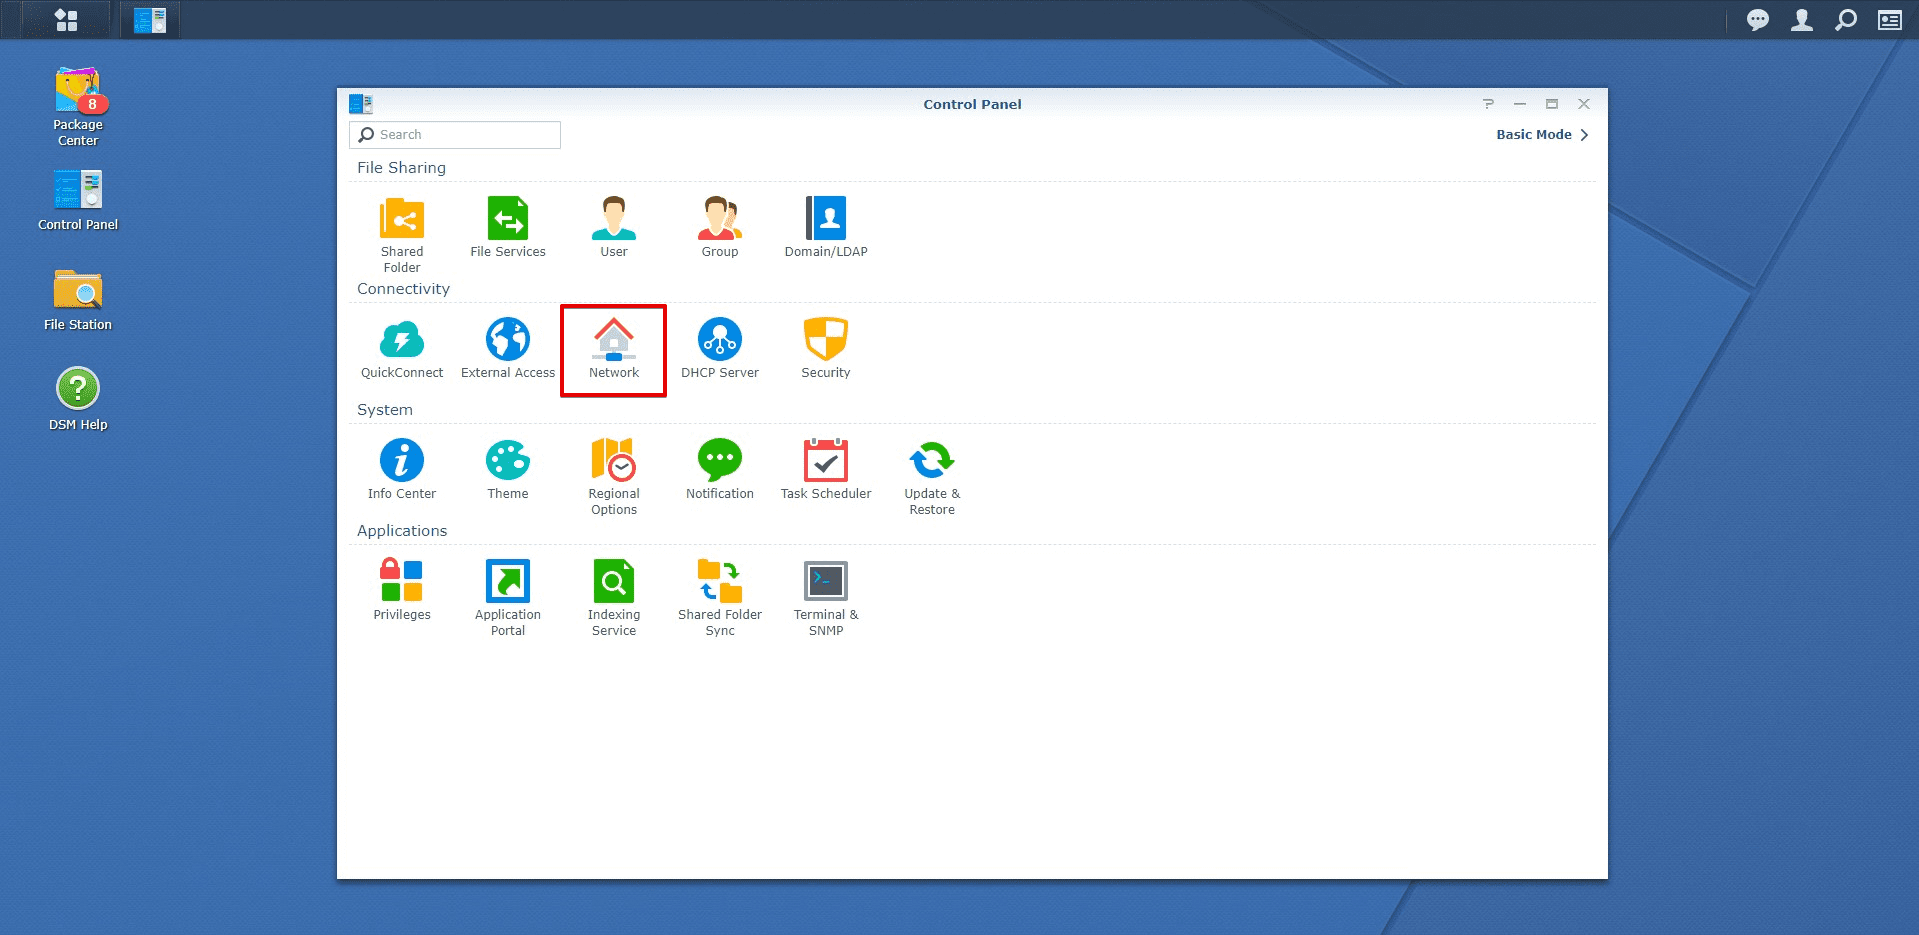
Task: Open File Station from the desktop
Action: [77, 293]
